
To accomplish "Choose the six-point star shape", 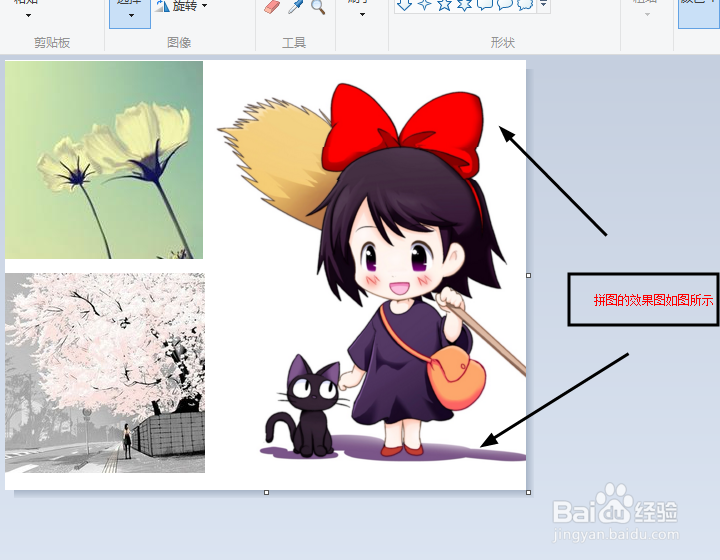I will 464,5.
